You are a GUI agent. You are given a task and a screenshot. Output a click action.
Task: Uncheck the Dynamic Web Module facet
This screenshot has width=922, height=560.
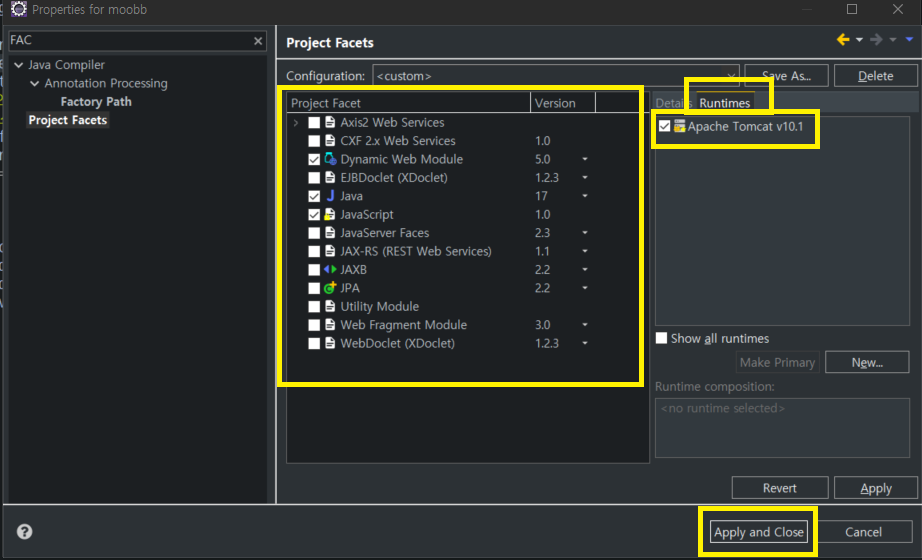coord(314,159)
